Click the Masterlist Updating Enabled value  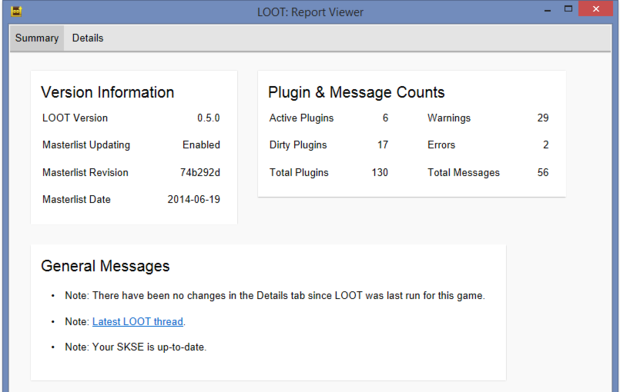[x=201, y=145]
